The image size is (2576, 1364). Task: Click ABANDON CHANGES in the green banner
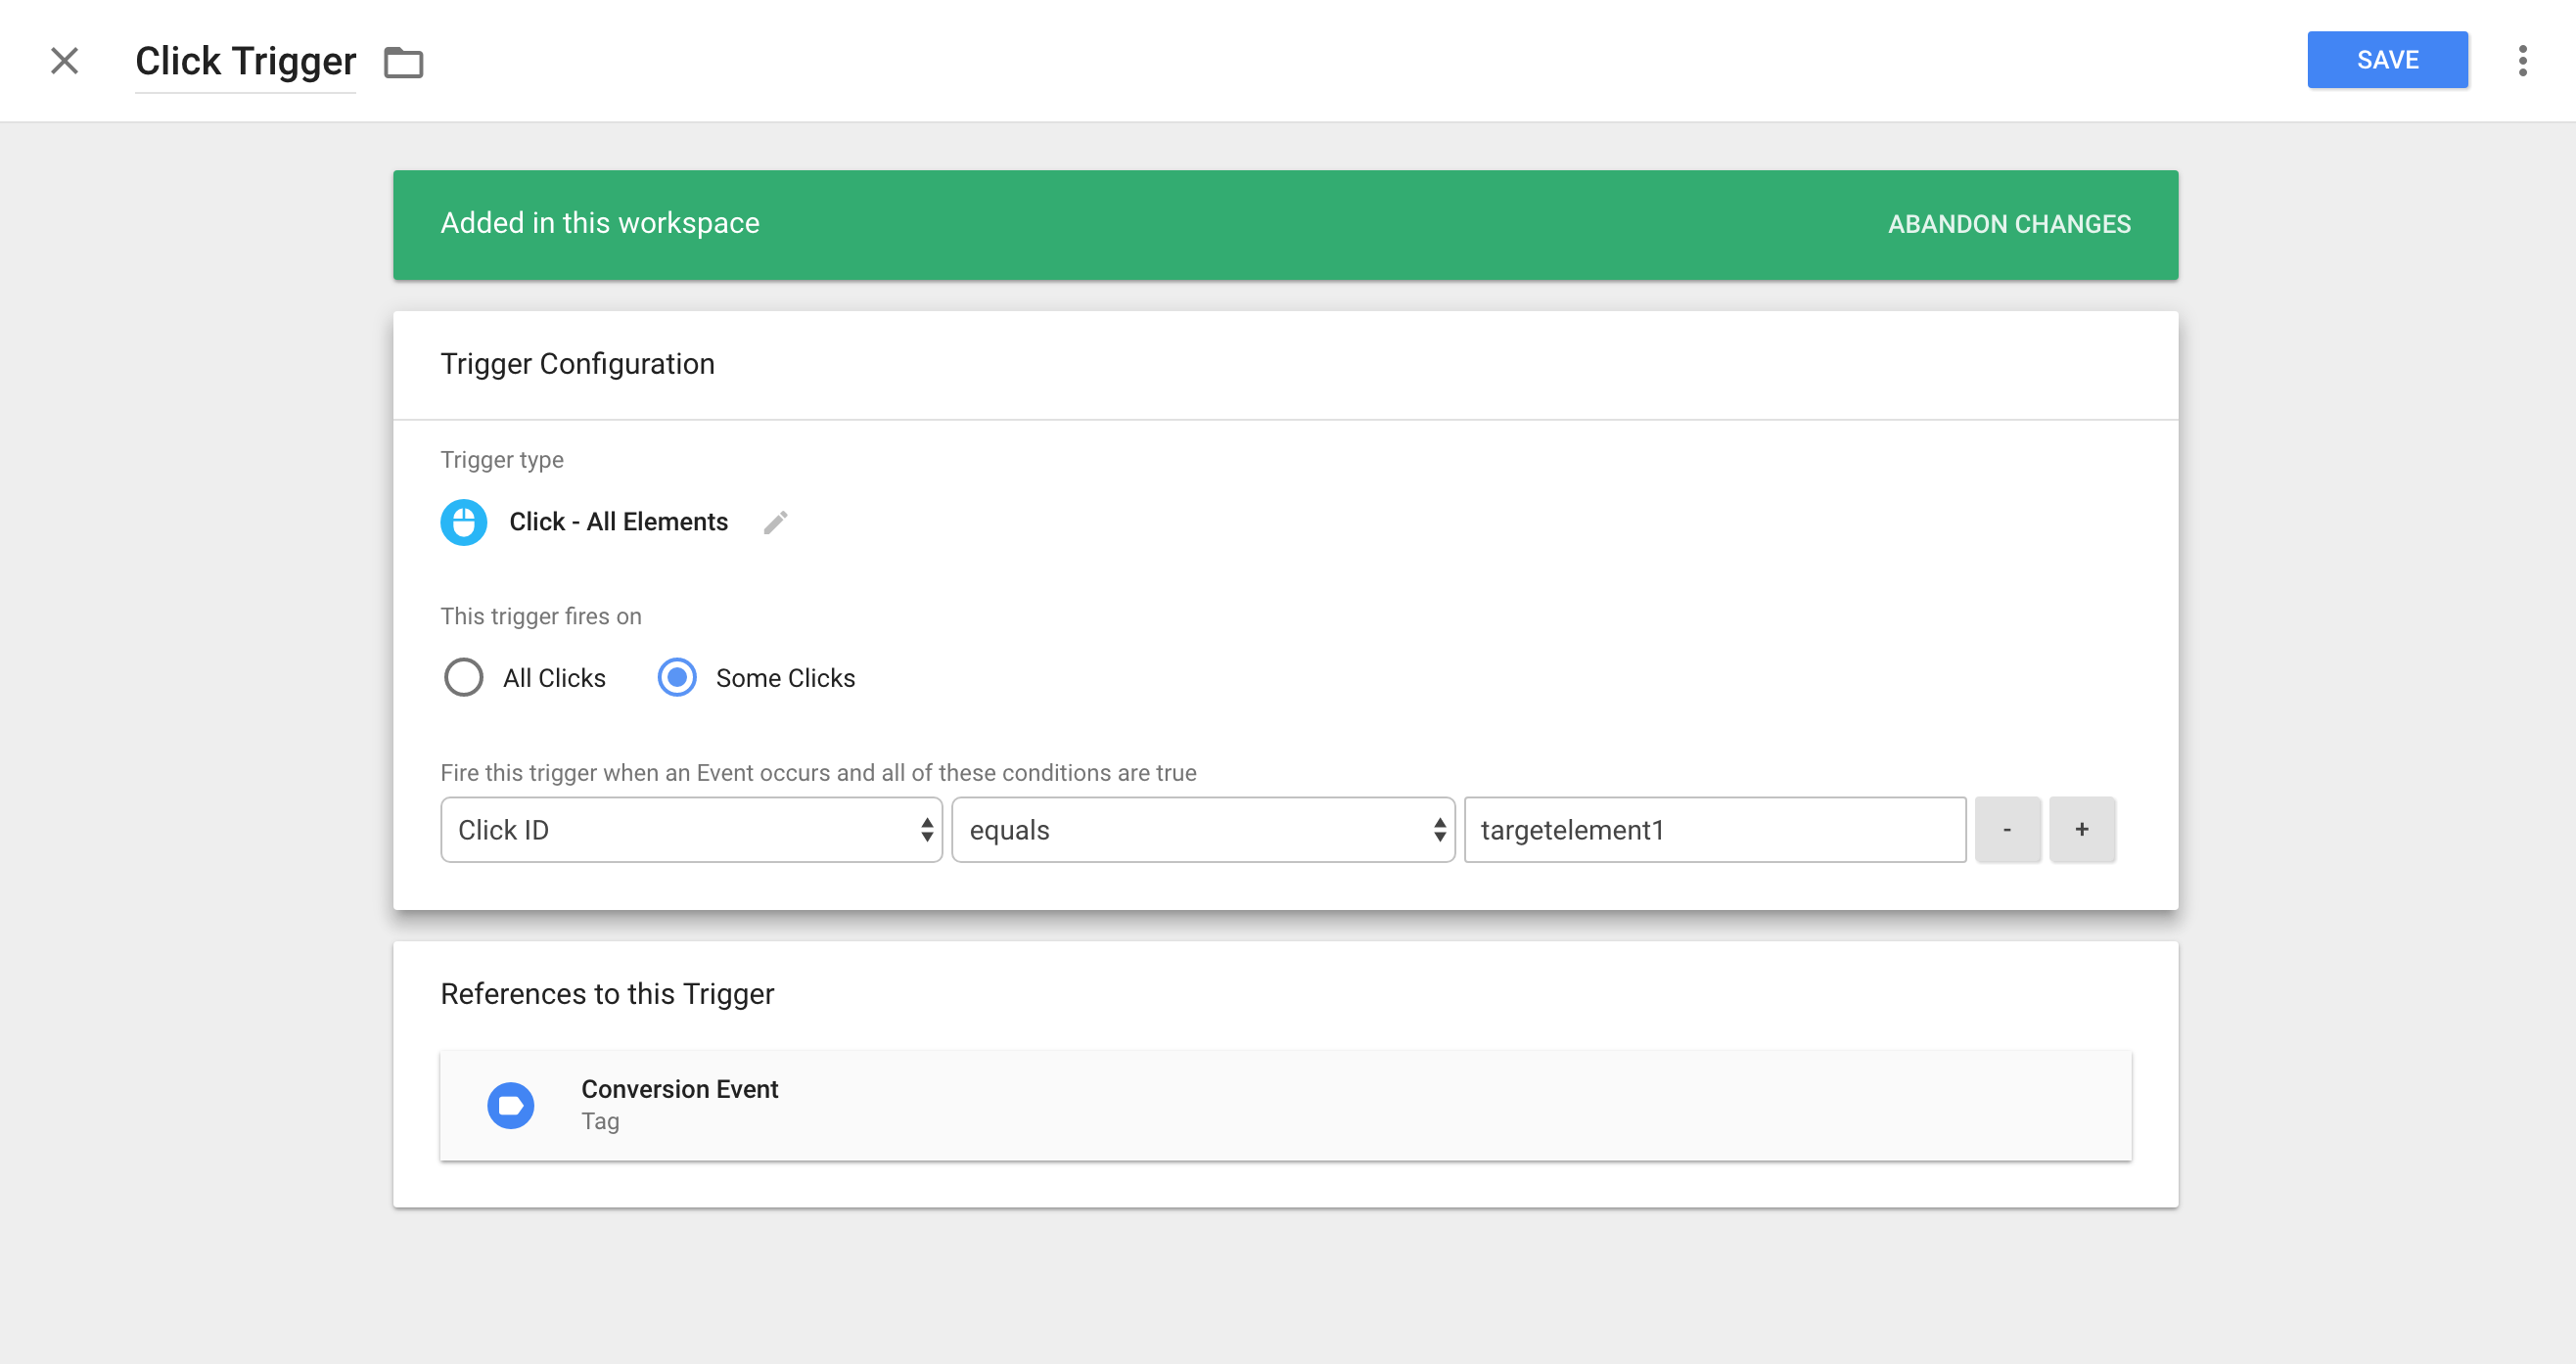[x=2009, y=224]
